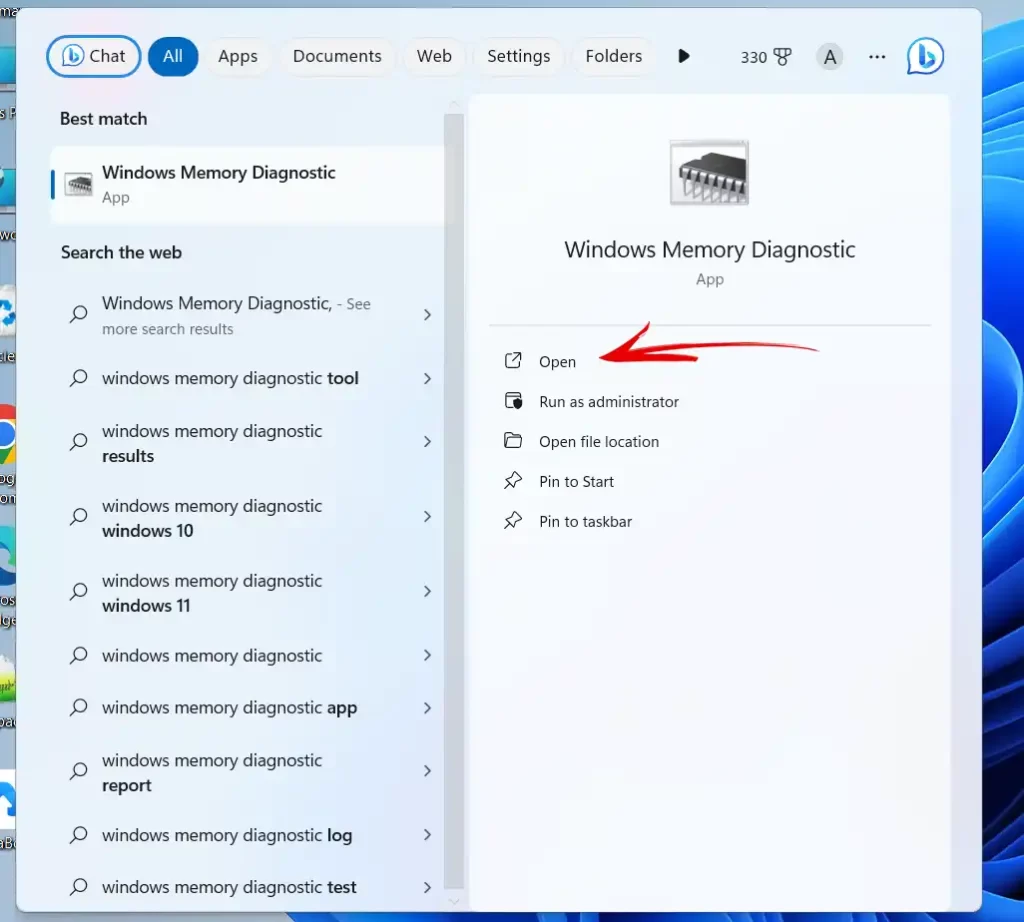Switch to the Documents filter tab
The width and height of the screenshot is (1024, 922).
coord(337,56)
